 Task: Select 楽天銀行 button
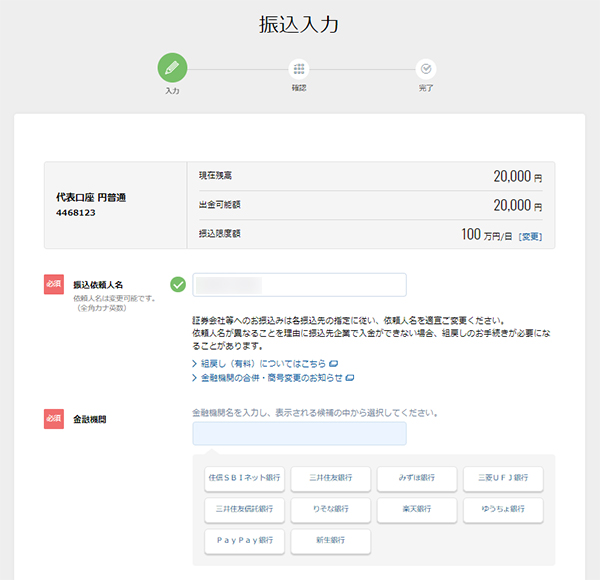tap(417, 510)
